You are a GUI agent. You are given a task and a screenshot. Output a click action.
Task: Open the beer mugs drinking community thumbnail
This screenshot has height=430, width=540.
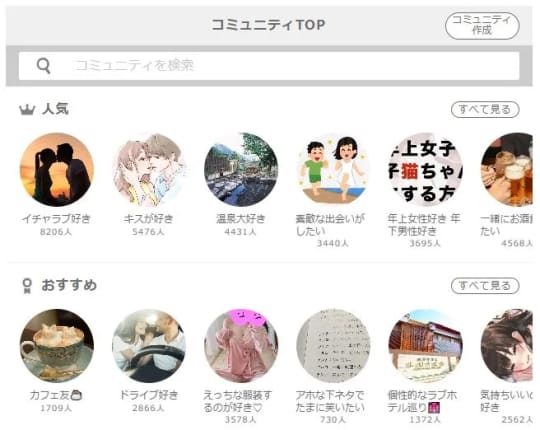click(x=507, y=169)
